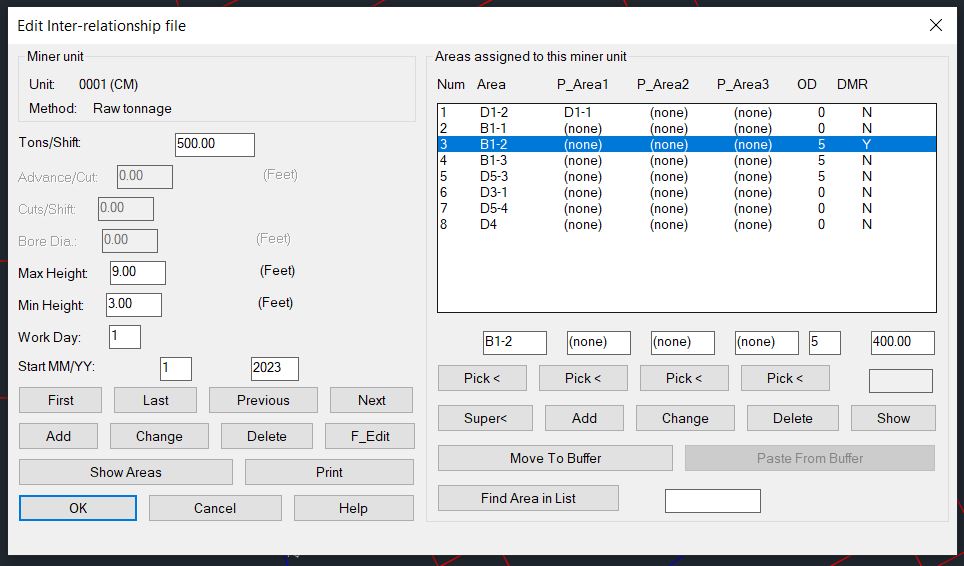The height and width of the screenshot is (566, 964).
Task: Click the Pick < button under Area field
Action: 482,378
